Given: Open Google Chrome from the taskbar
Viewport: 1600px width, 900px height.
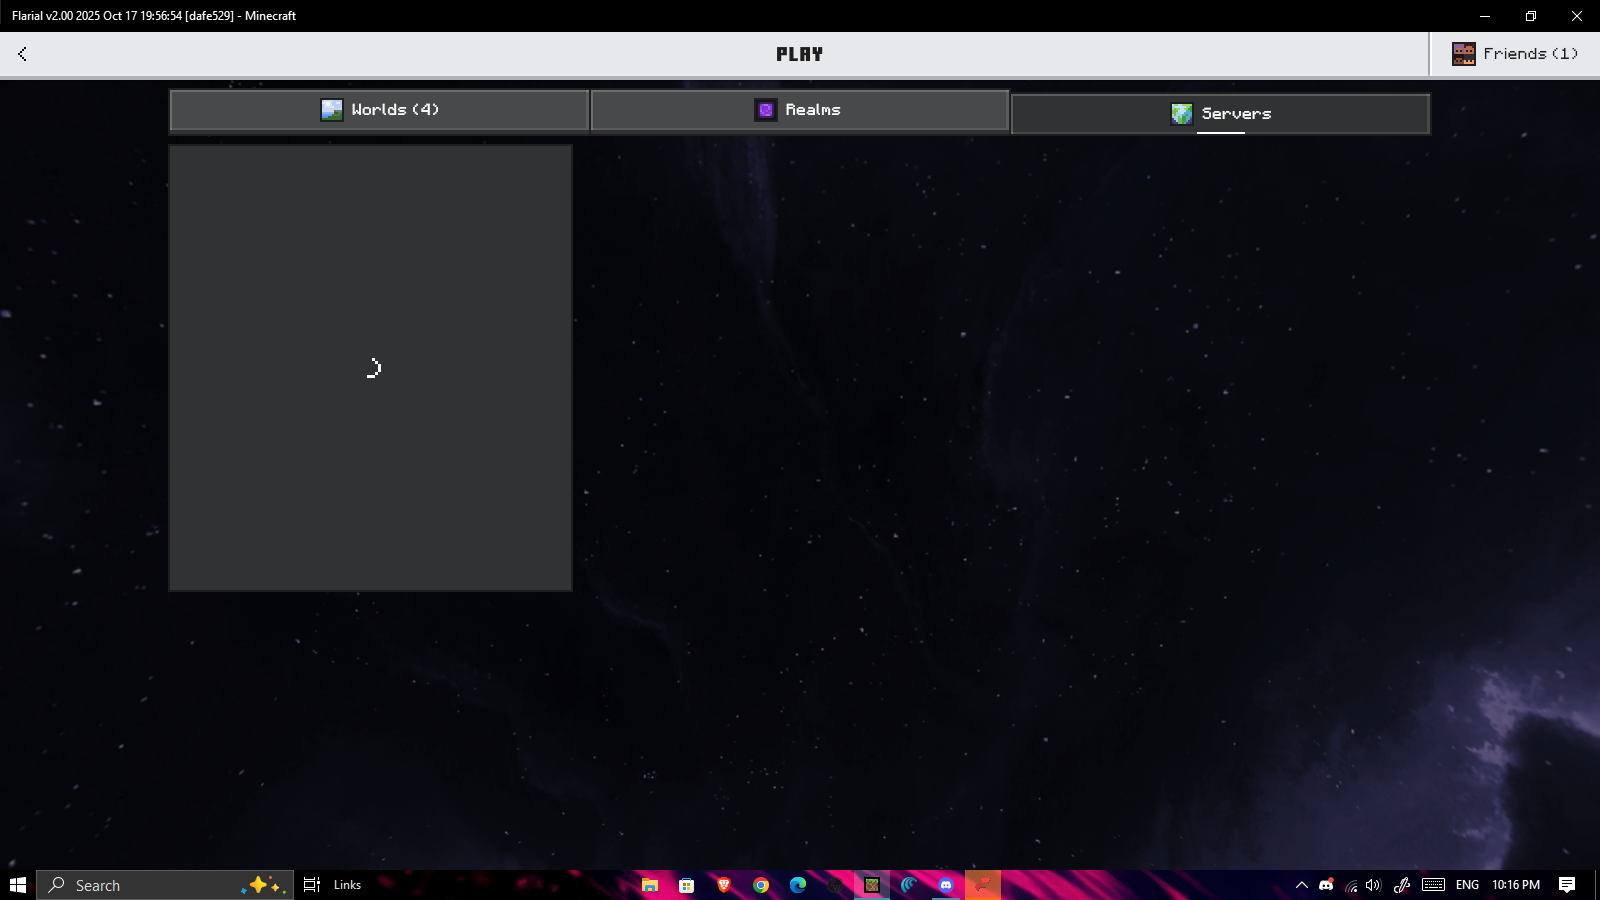Looking at the screenshot, I should click(x=761, y=885).
